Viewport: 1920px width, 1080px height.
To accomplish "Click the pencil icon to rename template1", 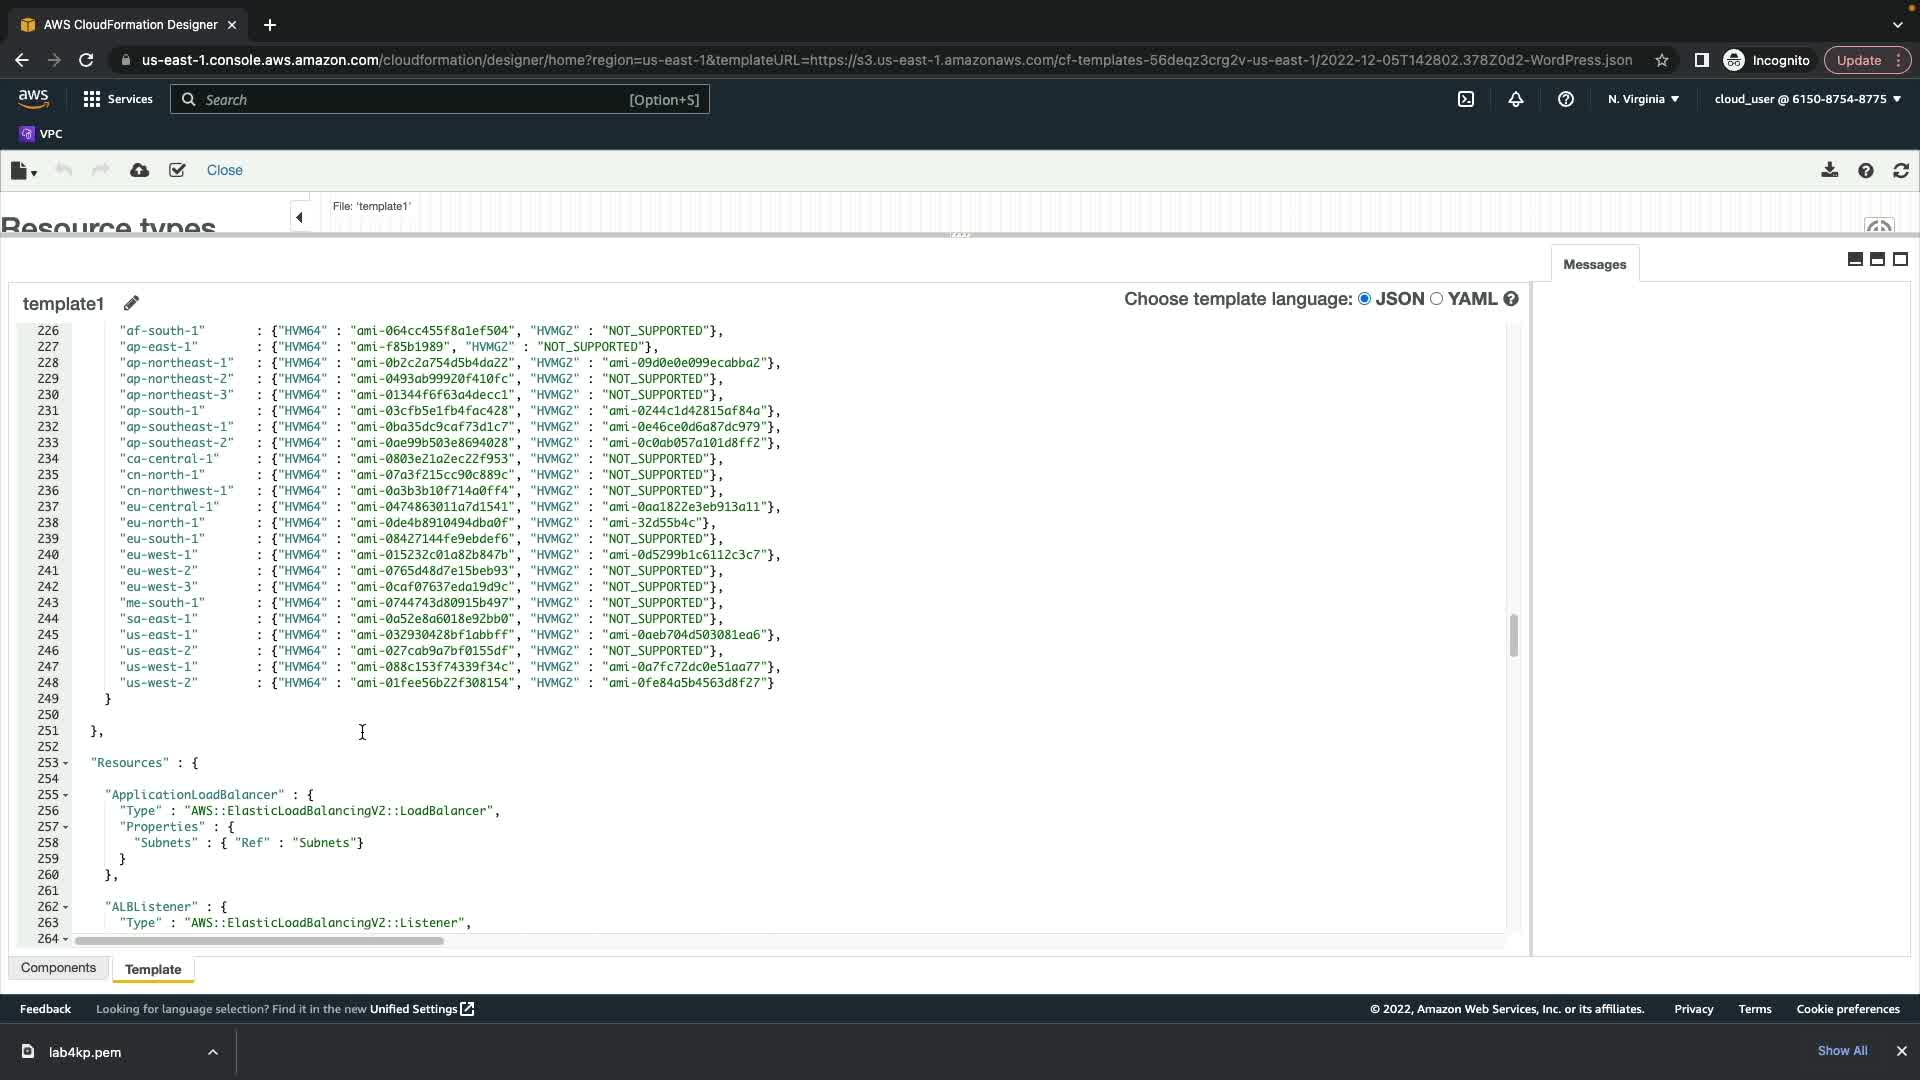I will [131, 303].
